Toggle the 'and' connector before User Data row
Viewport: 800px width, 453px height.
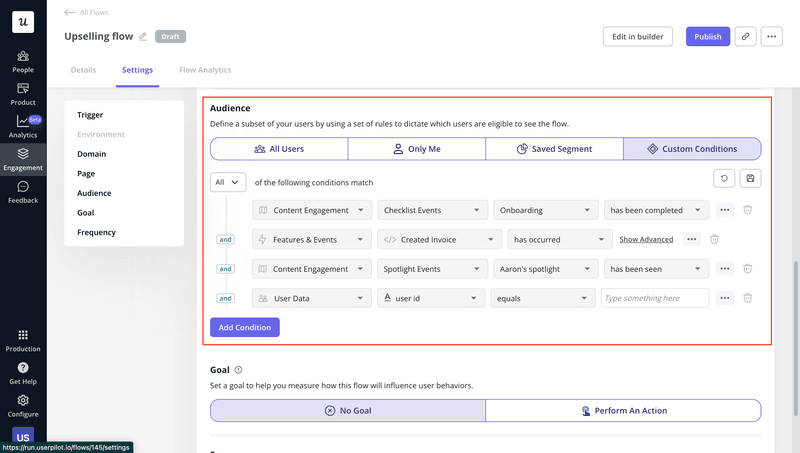(x=226, y=298)
